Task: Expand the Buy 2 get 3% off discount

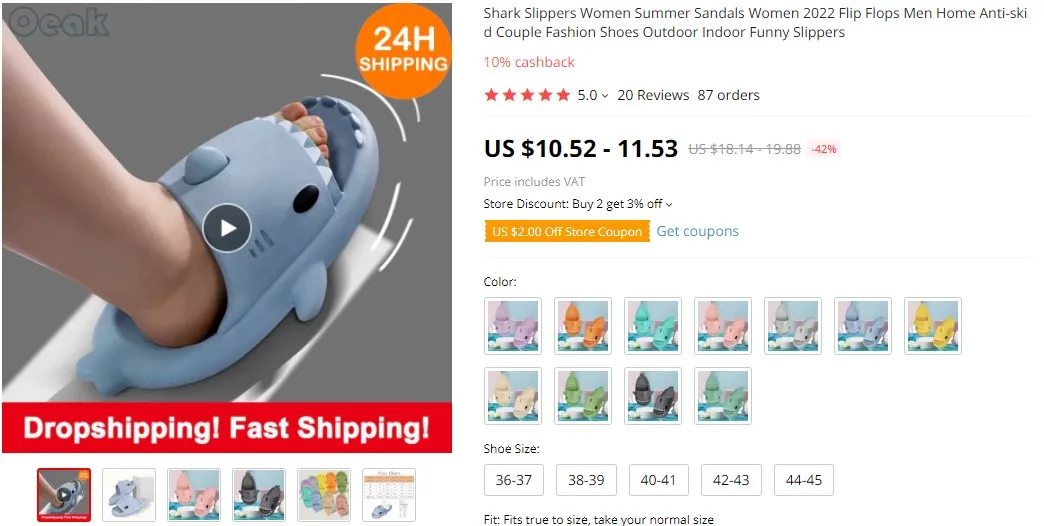Action: pos(669,204)
